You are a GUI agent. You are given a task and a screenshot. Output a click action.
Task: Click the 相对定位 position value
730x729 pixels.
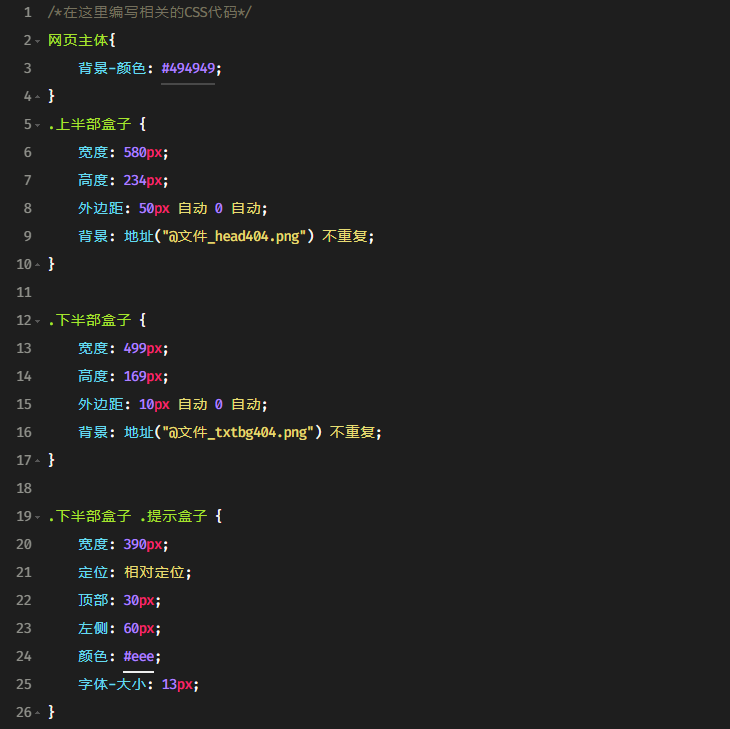[x=154, y=572]
